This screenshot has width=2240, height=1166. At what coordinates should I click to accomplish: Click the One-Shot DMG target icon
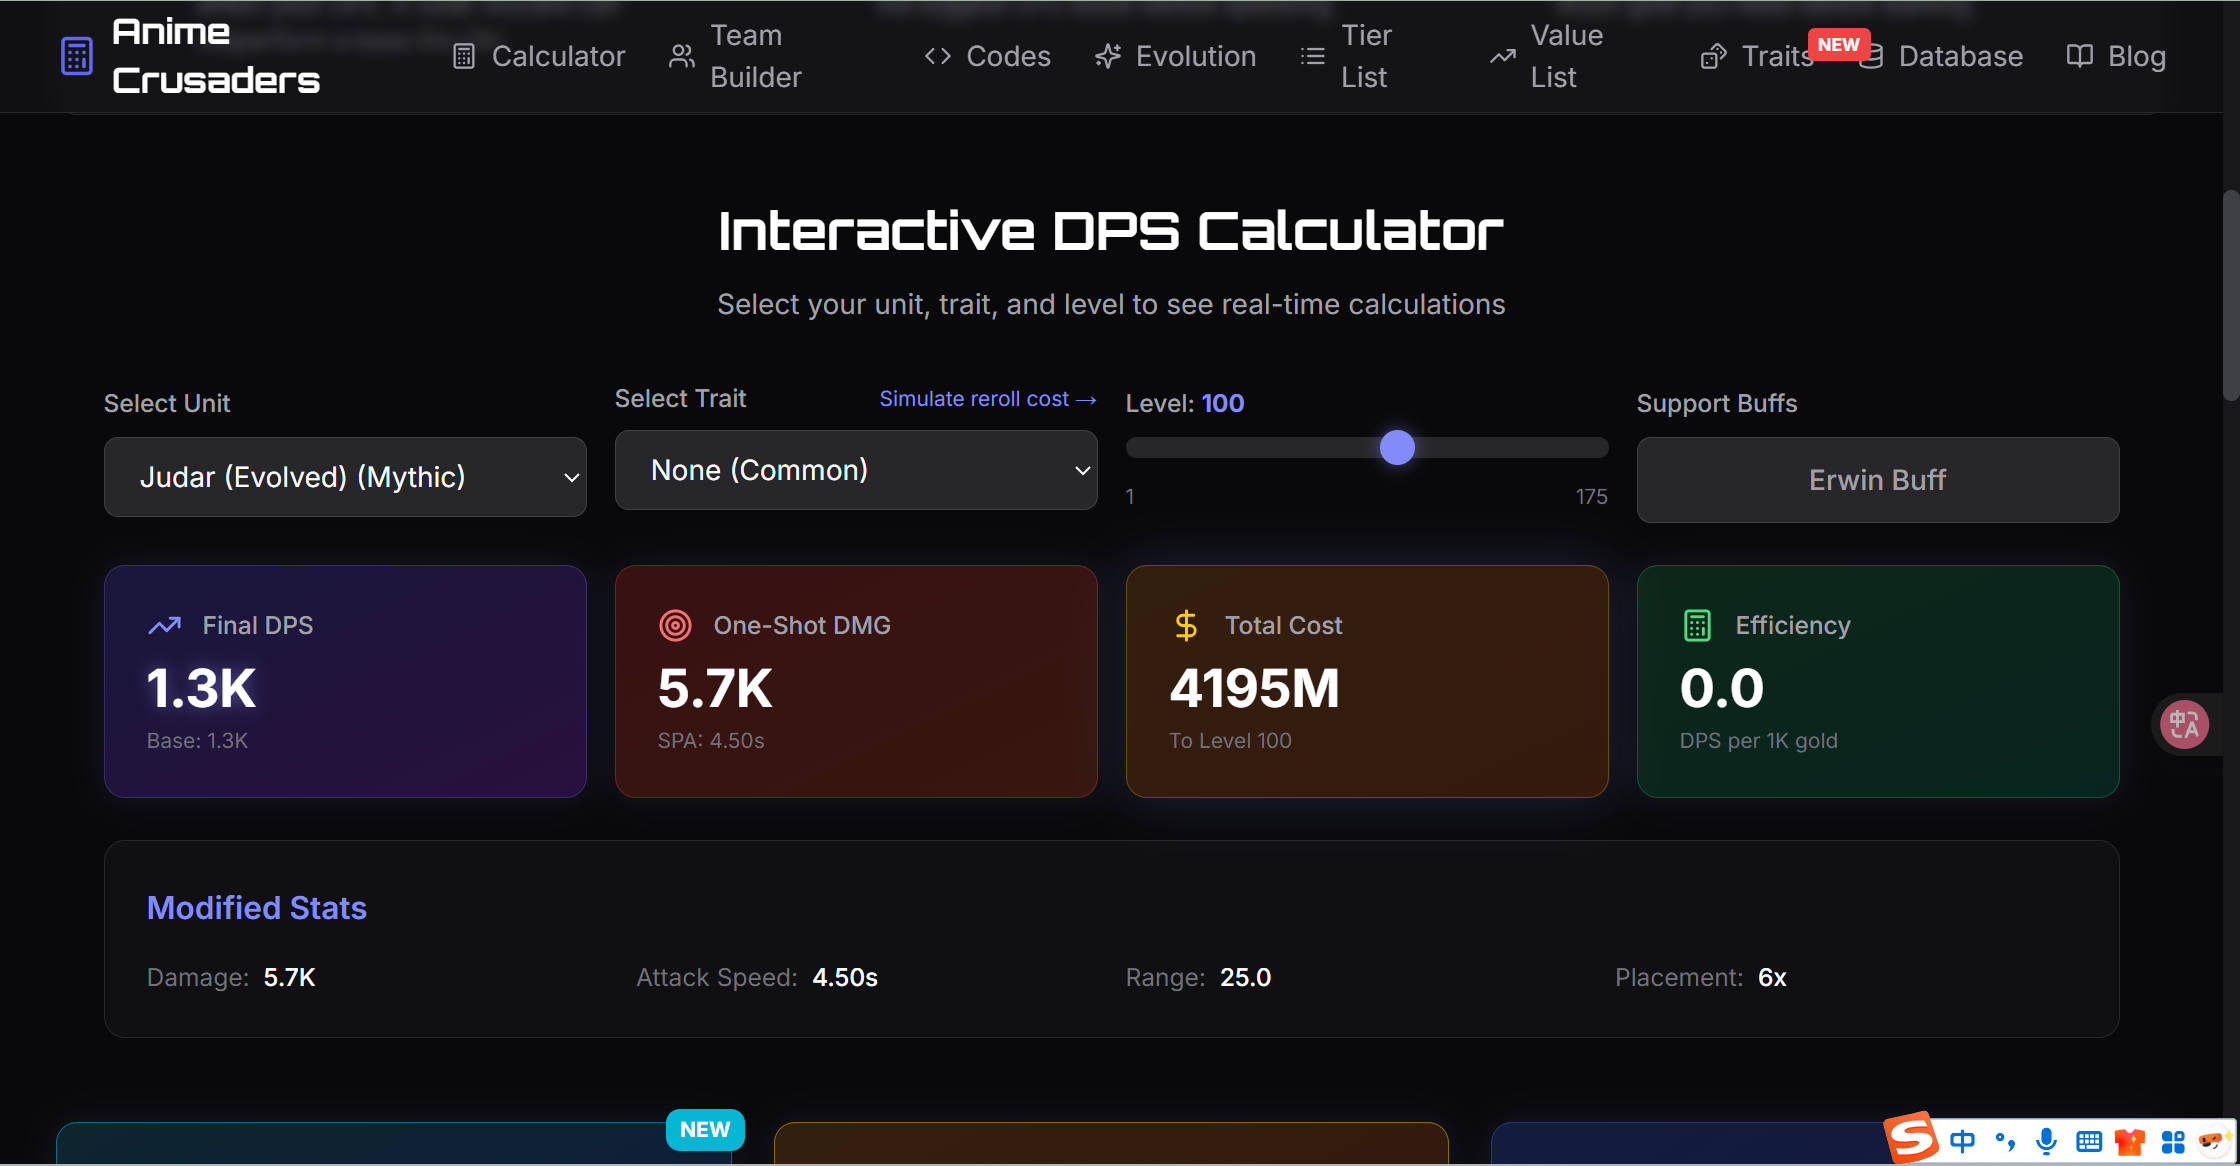675,626
